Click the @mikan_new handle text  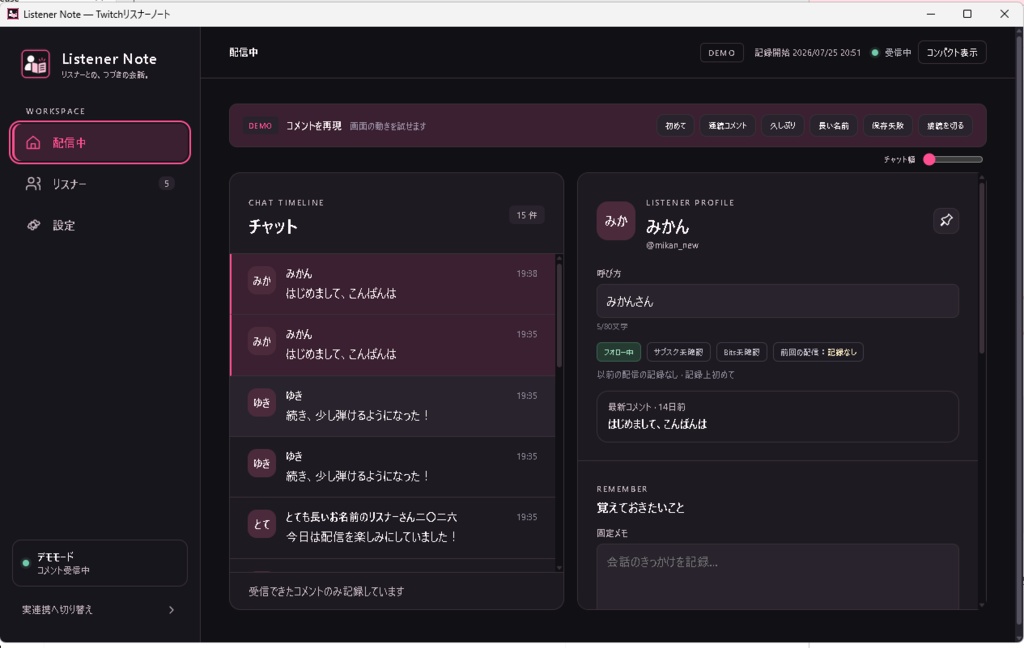[672, 246]
